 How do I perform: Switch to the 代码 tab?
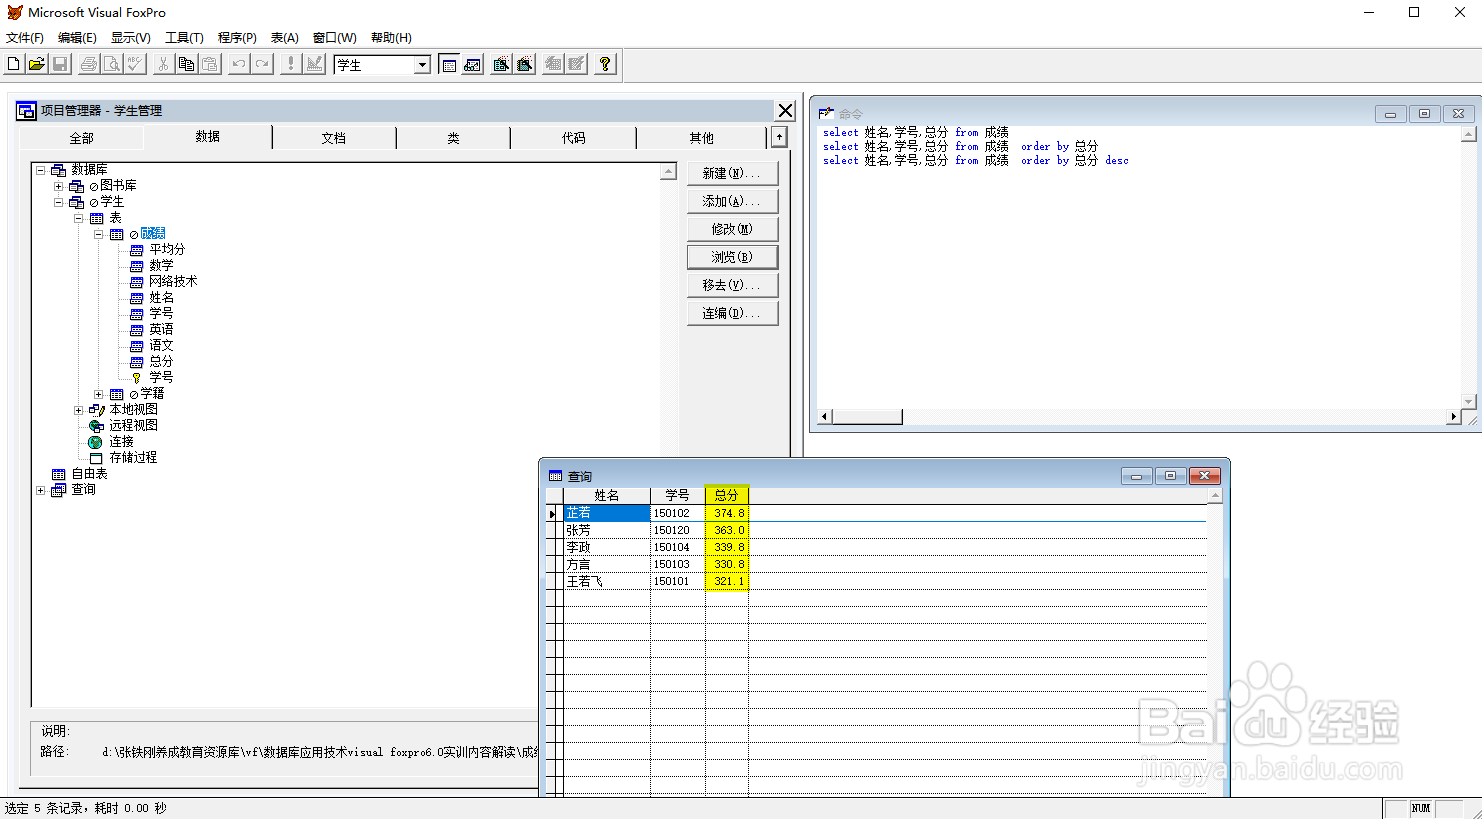pos(574,138)
